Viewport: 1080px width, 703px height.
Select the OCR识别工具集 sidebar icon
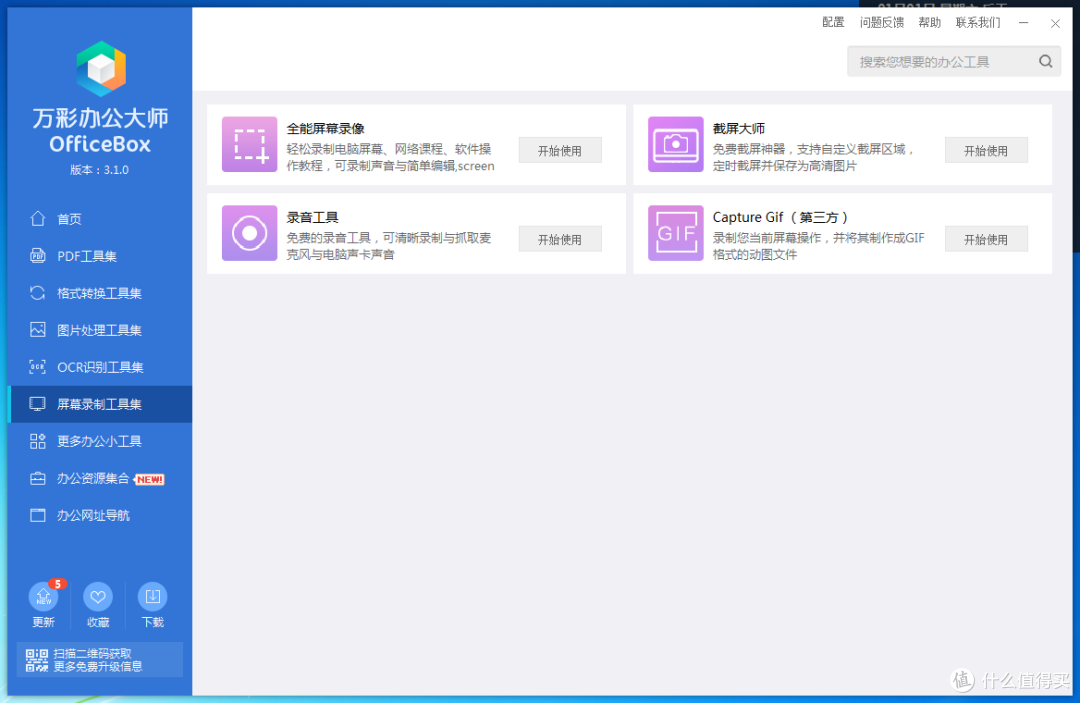pos(36,367)
